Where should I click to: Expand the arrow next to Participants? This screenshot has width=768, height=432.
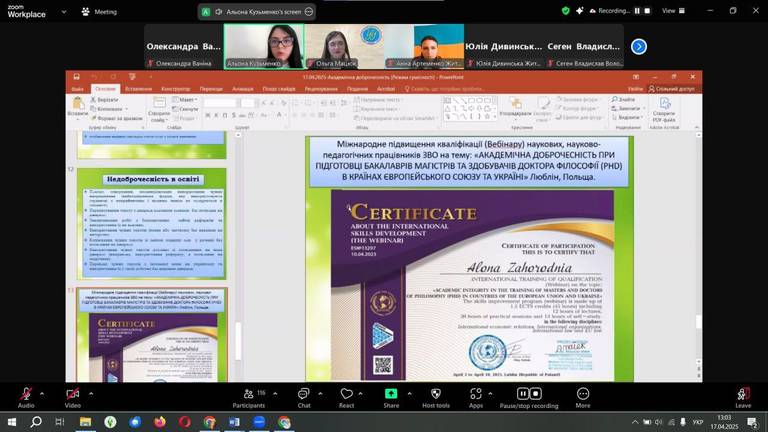point(276,392)
